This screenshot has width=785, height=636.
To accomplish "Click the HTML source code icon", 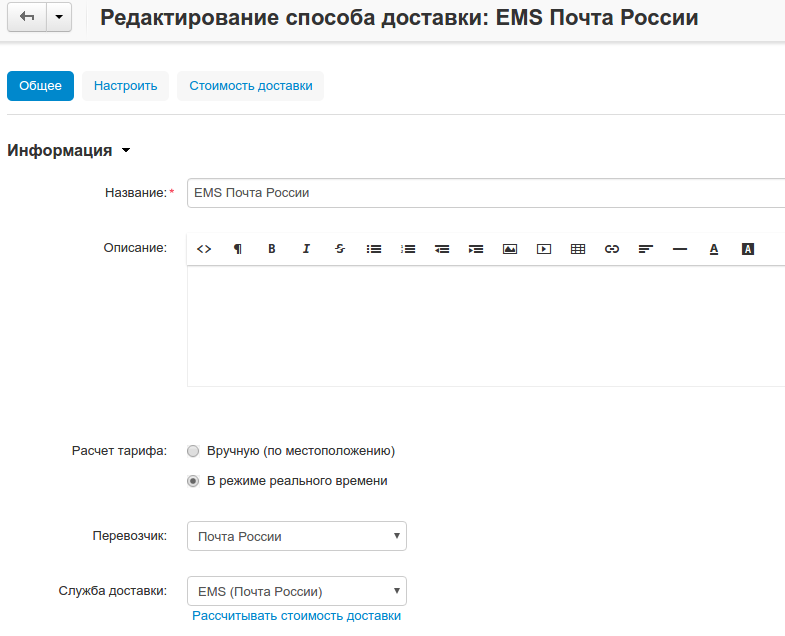I will click(204, 249).
